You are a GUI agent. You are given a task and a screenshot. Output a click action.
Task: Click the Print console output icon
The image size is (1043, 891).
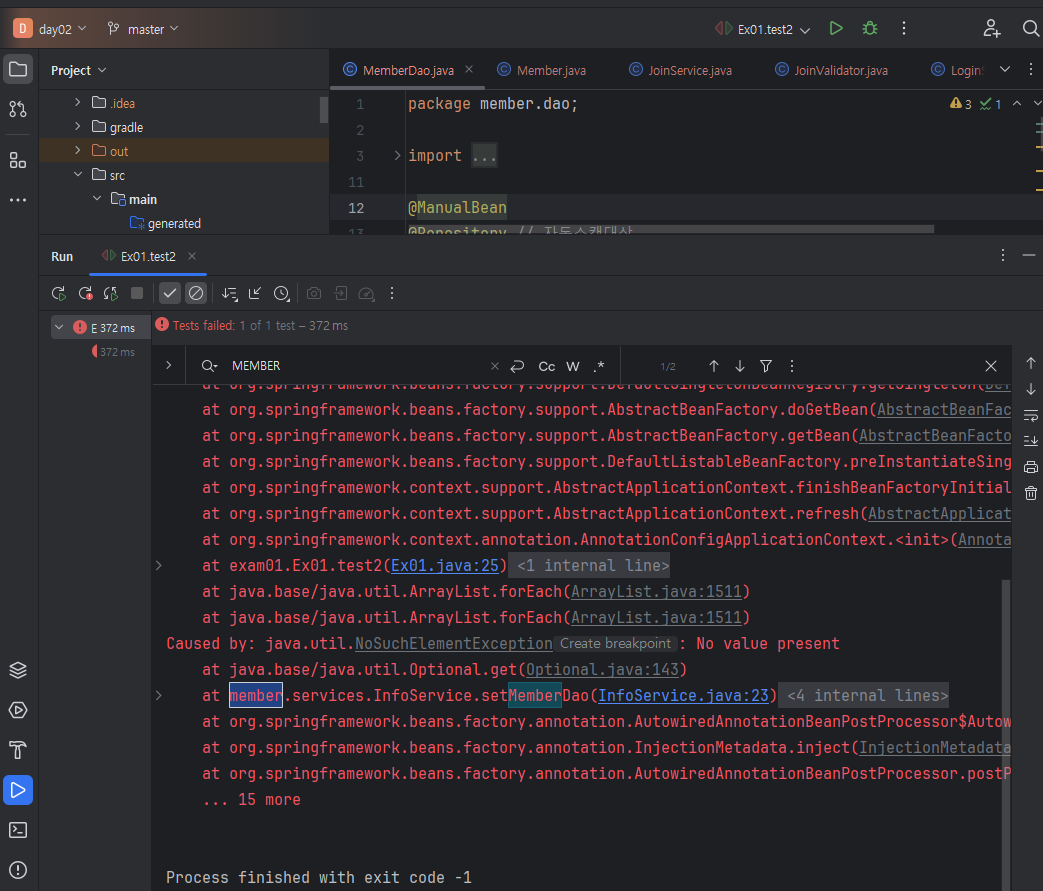point(1031,466)
